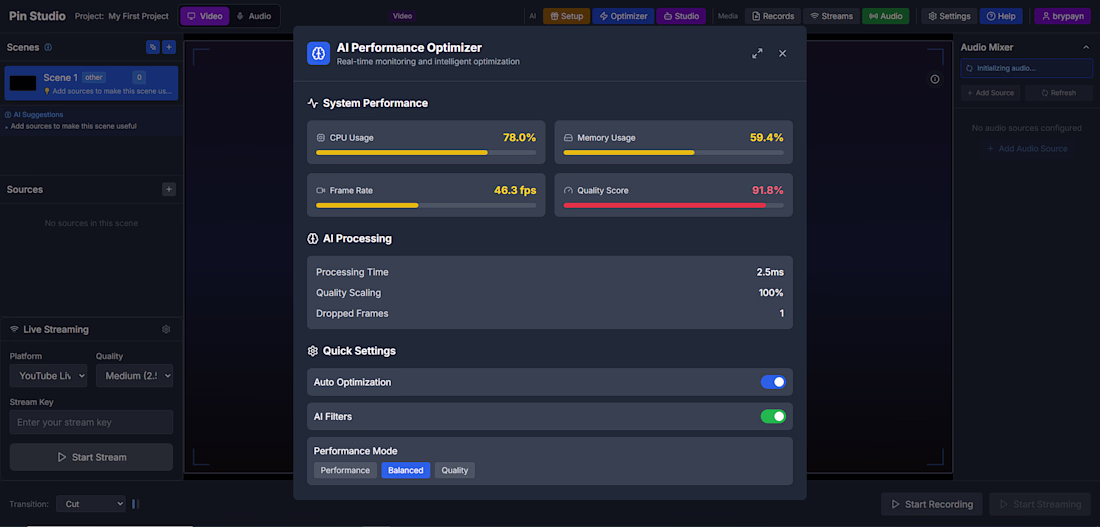Click the preview info circle icon
Image resolution: width=1100 pixels, height=527 pixels.
point(935,79)
